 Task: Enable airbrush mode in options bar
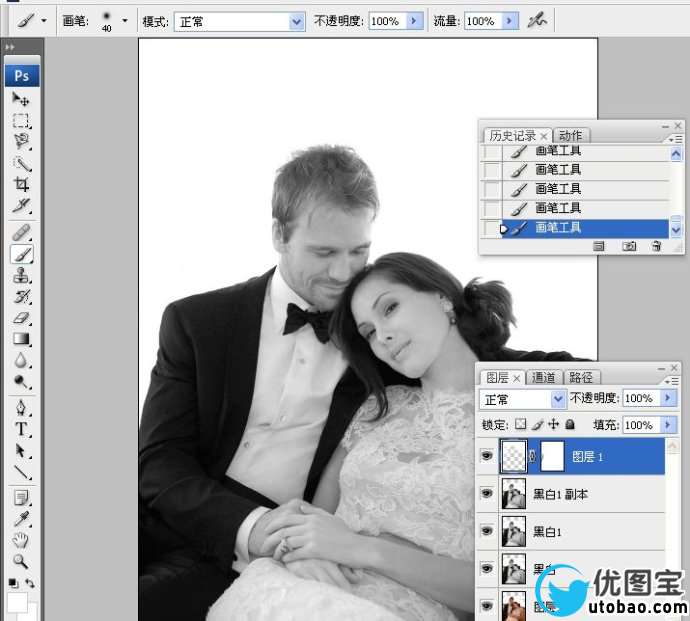pos(537,19)
